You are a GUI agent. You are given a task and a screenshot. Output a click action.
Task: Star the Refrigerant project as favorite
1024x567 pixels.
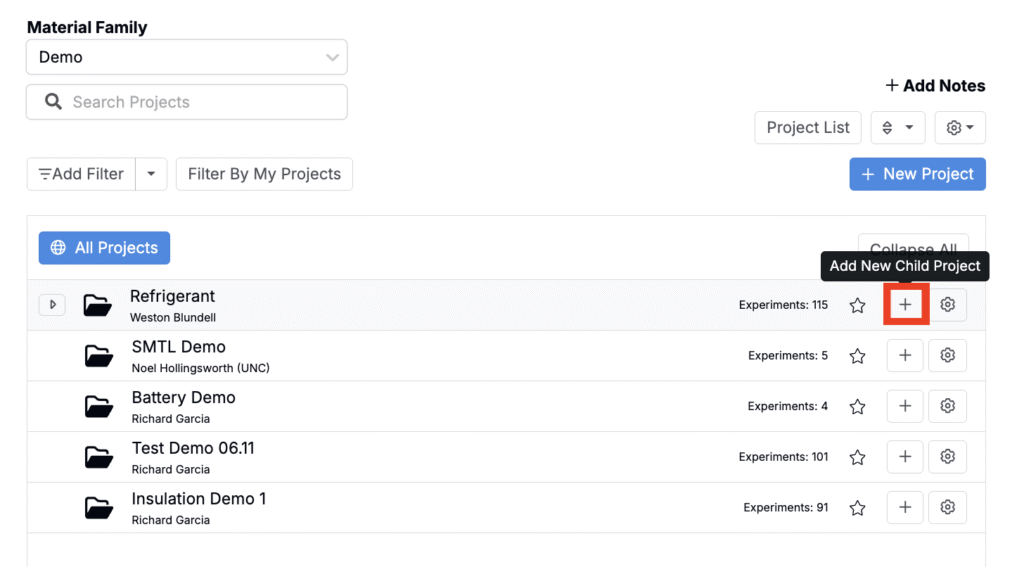[857, 305]
